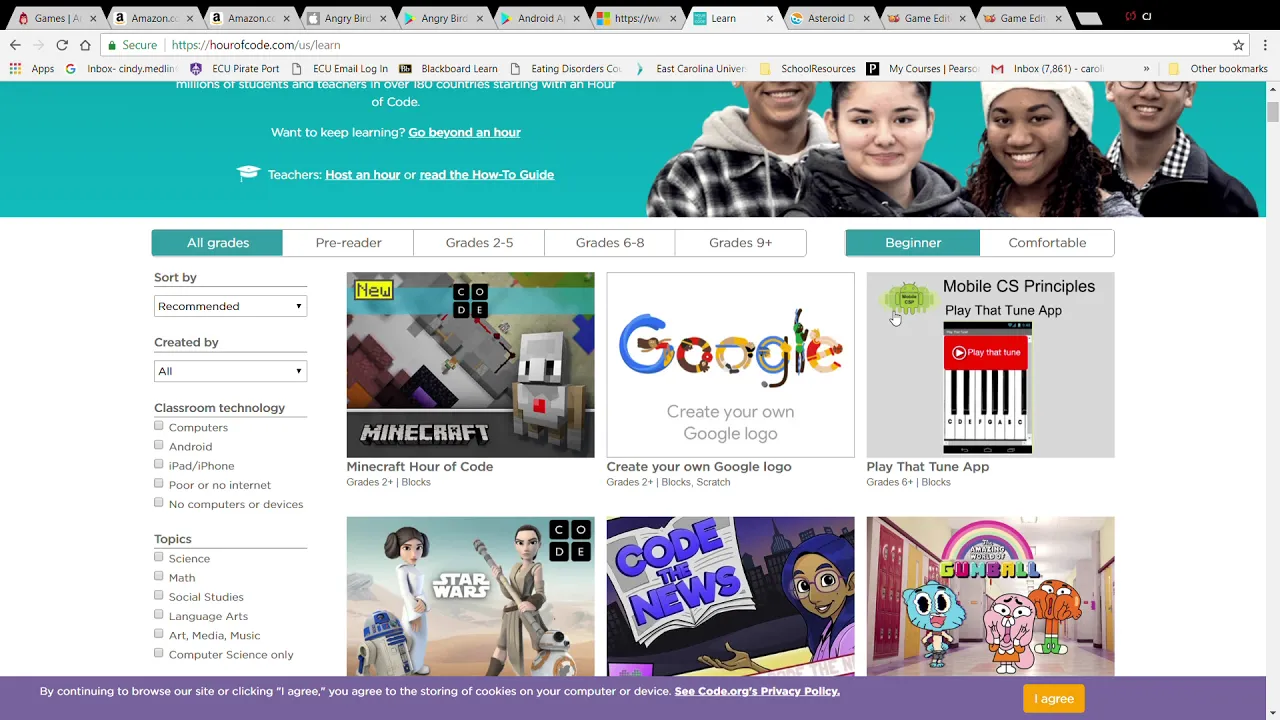The image size is (1280, 720).
Task: Click the I agree cookie button
Action: (1053, 699)
